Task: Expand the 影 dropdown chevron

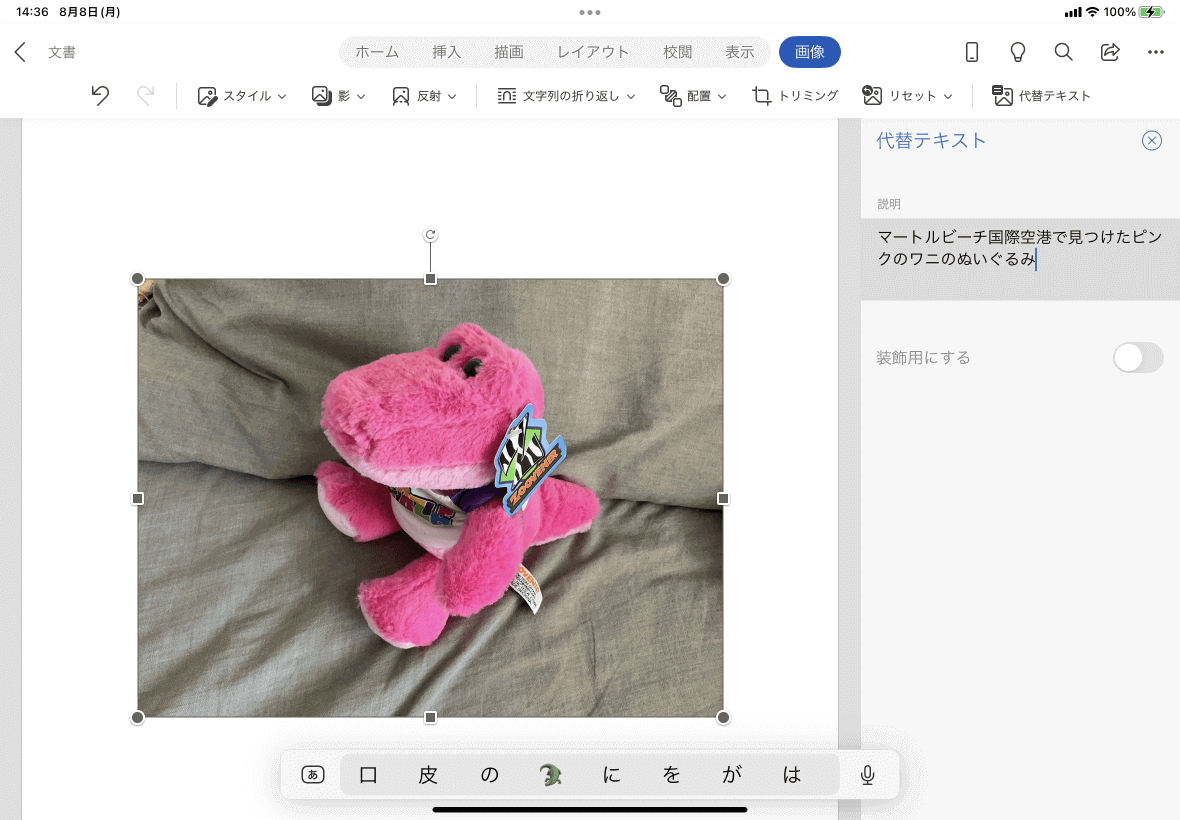Action: click(361, 96)
